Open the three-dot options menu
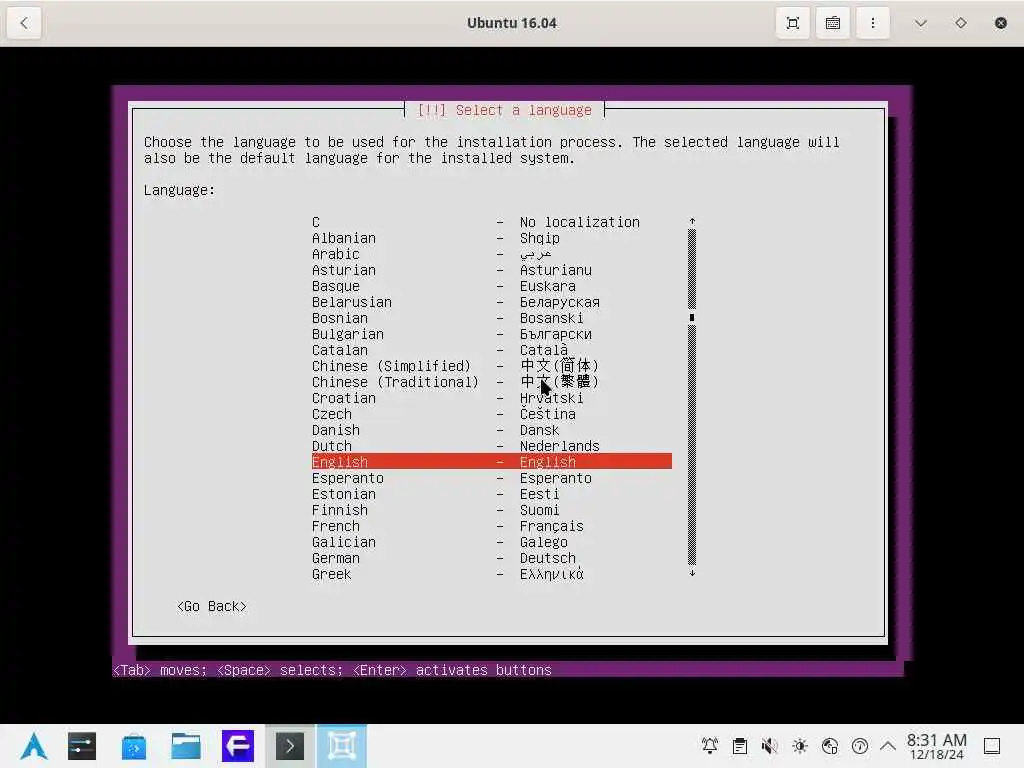Viewport: 1024px width, 768px height. tap(872, 23)
